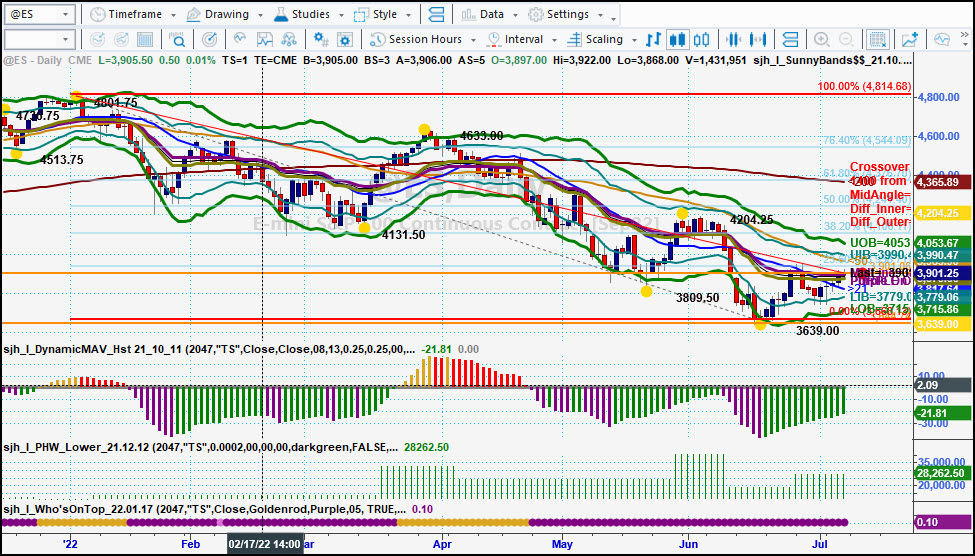
Task: Switch to hollow candlestick chart style
Action: click(x=701, y=40)
